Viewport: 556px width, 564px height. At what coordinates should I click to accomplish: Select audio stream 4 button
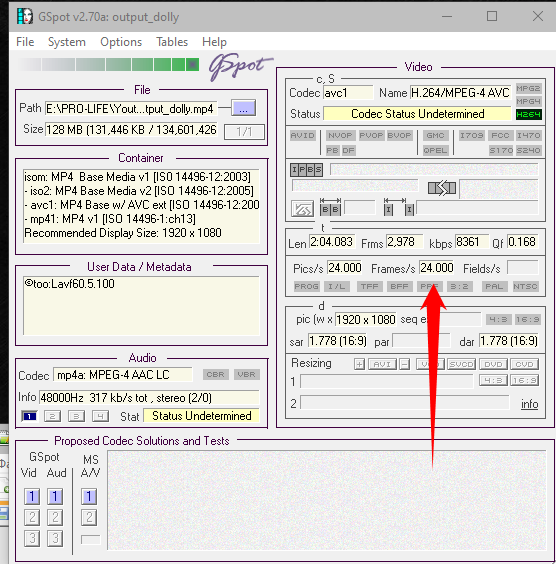point(100,417)
